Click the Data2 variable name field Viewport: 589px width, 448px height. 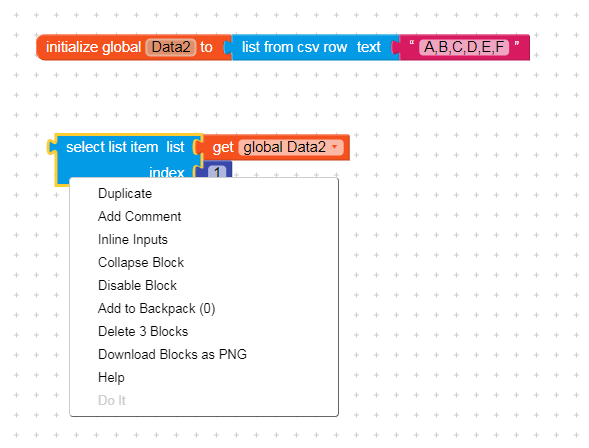[171, 47]
